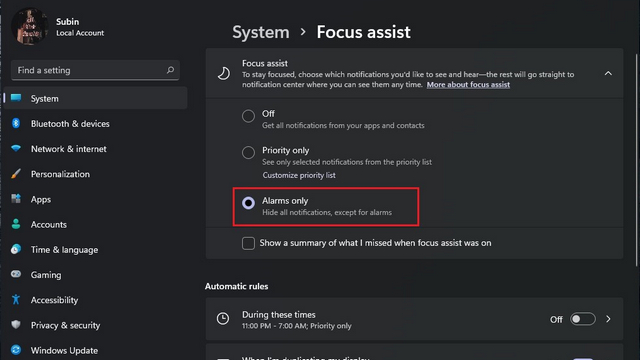
Task: Focus the Find a setting search box
Action: click(x=95, y=70)
